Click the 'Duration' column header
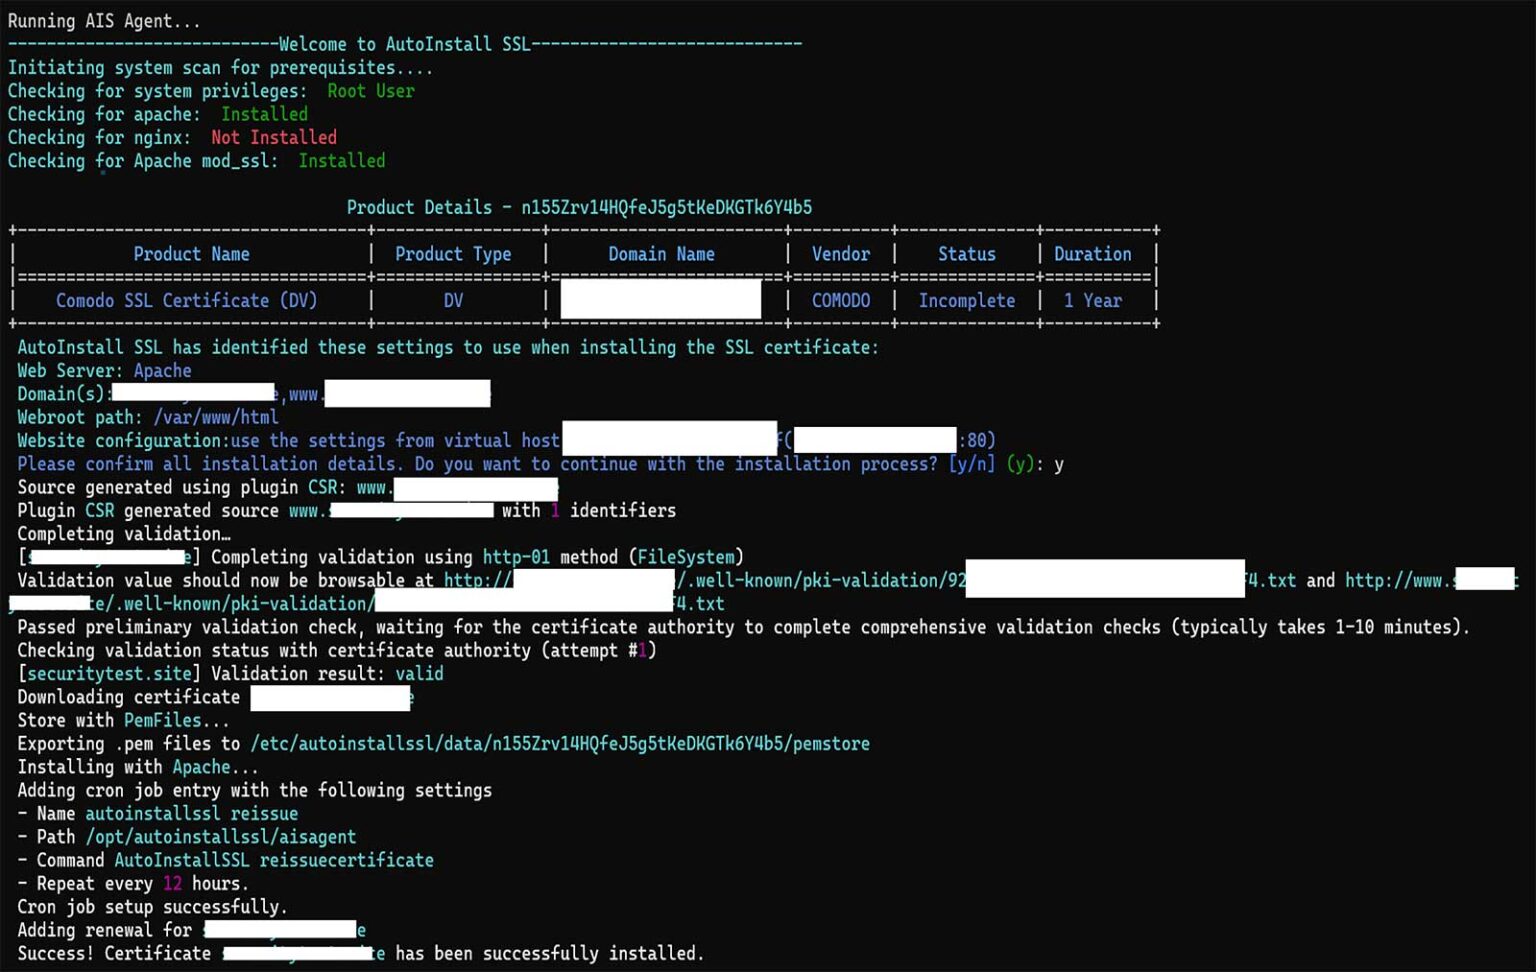 (1093, 254)
